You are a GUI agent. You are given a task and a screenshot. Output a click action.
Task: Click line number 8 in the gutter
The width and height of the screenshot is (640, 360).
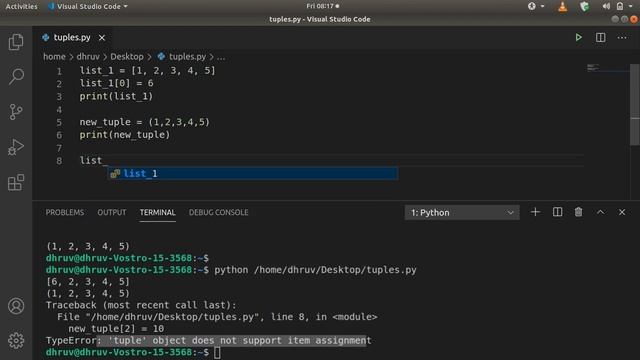coord(59,161)
